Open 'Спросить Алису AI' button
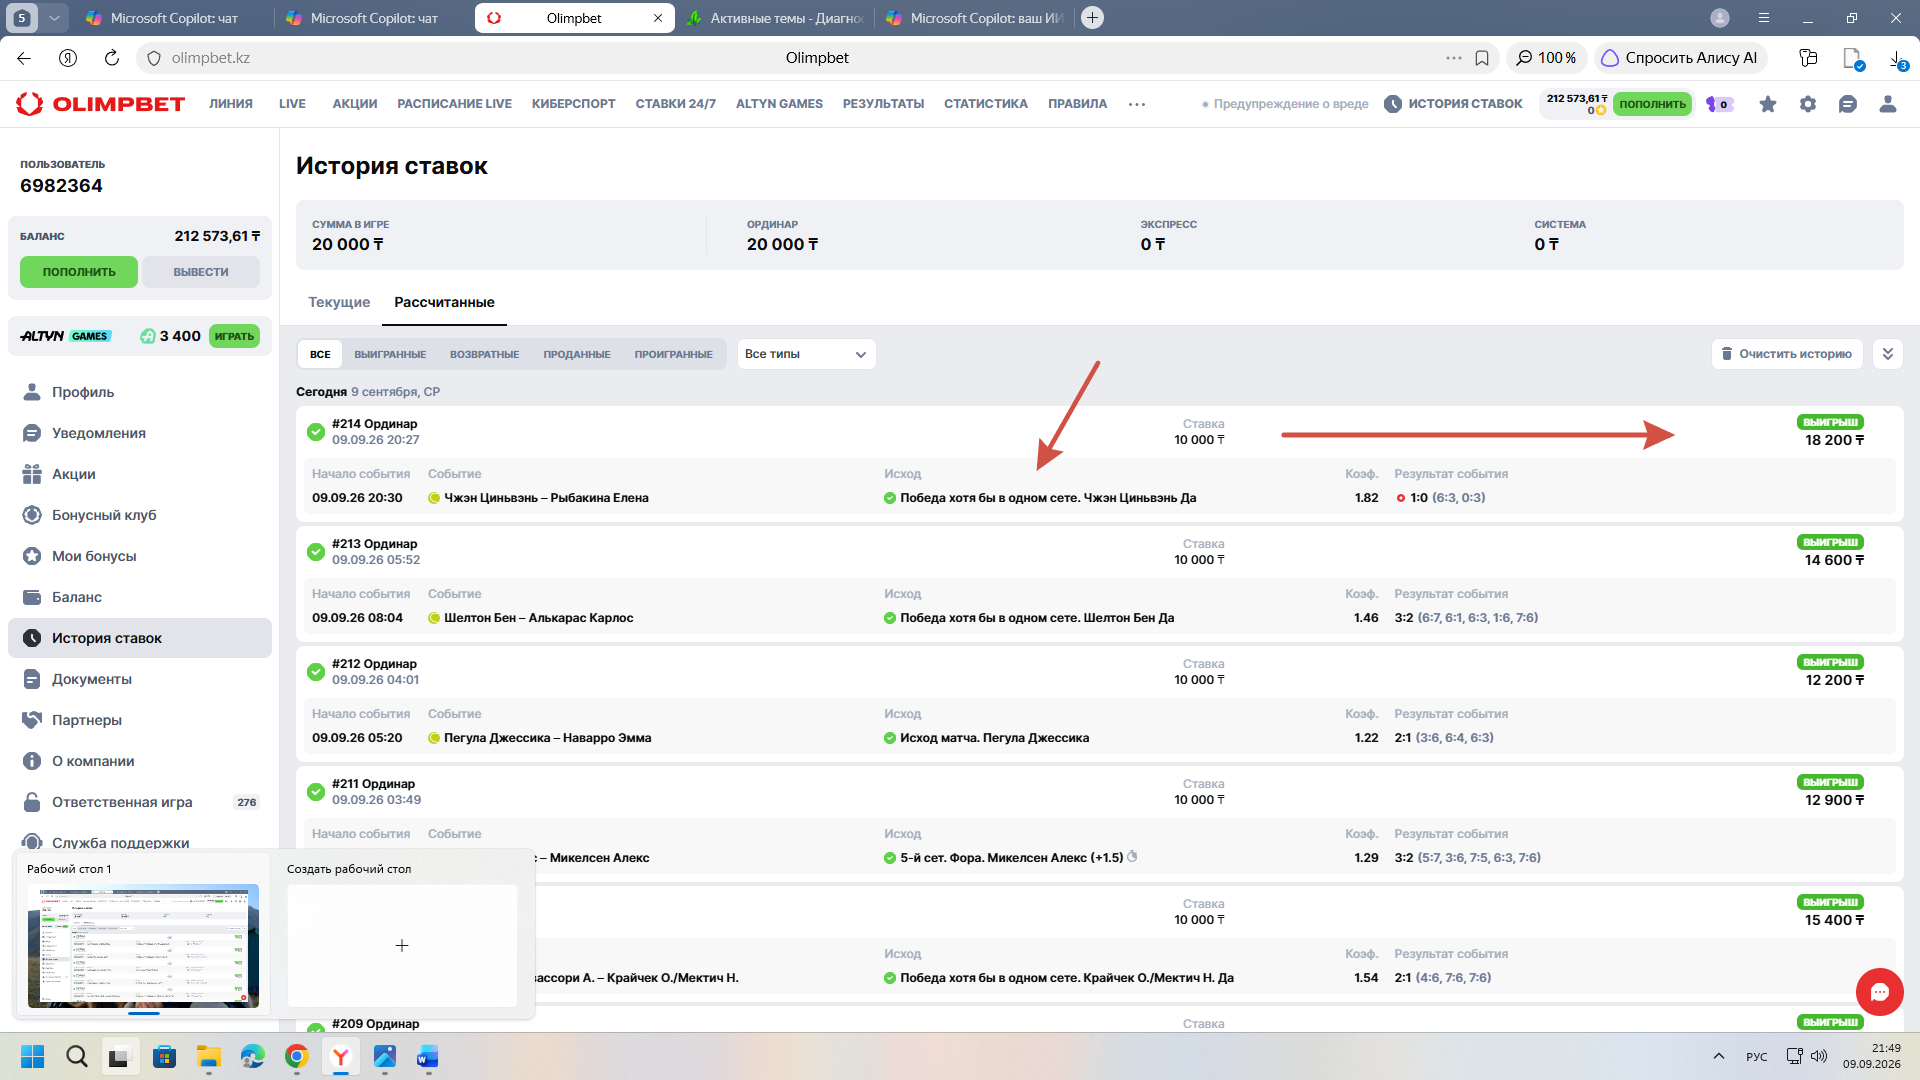The image size is (1920, 1080). click(x=1680, y=58)
